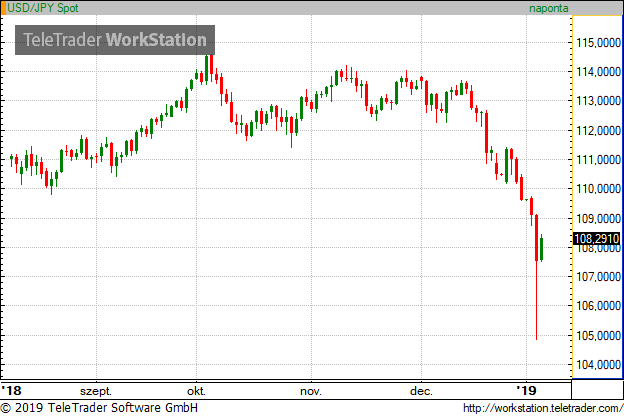Click the nov. month label on time axis
This screenshot has width=624, height=417.
pos(311,391)
